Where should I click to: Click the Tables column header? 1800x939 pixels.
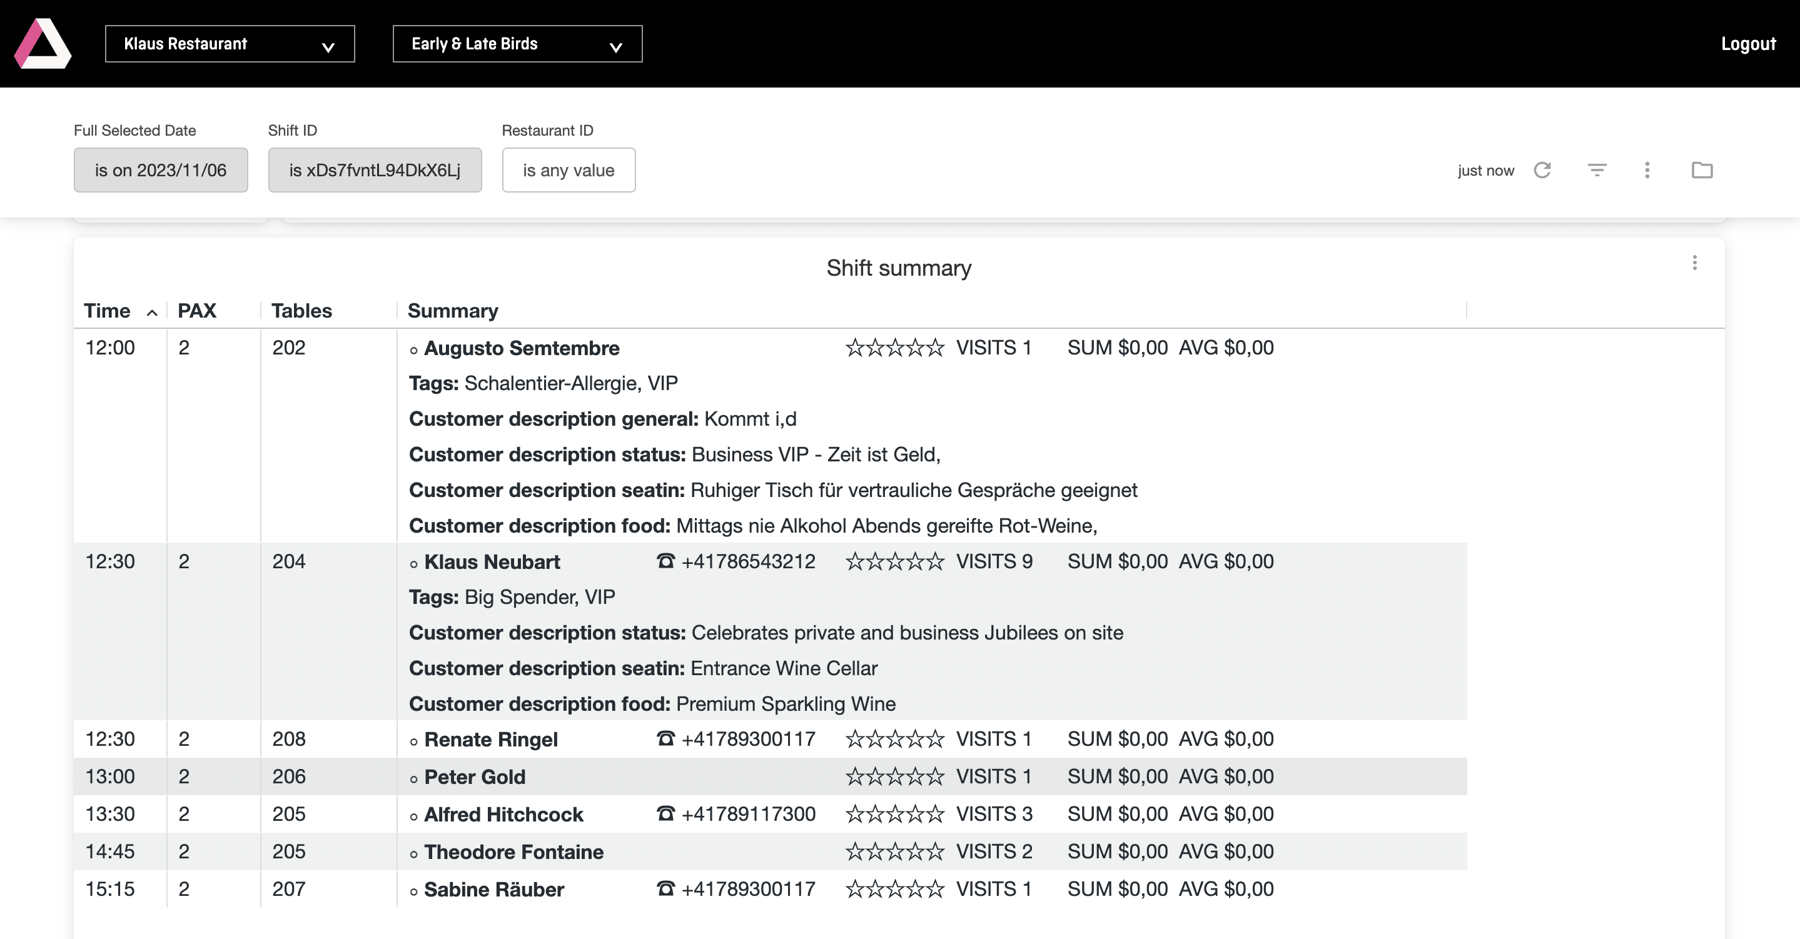(x=301, y=311)
